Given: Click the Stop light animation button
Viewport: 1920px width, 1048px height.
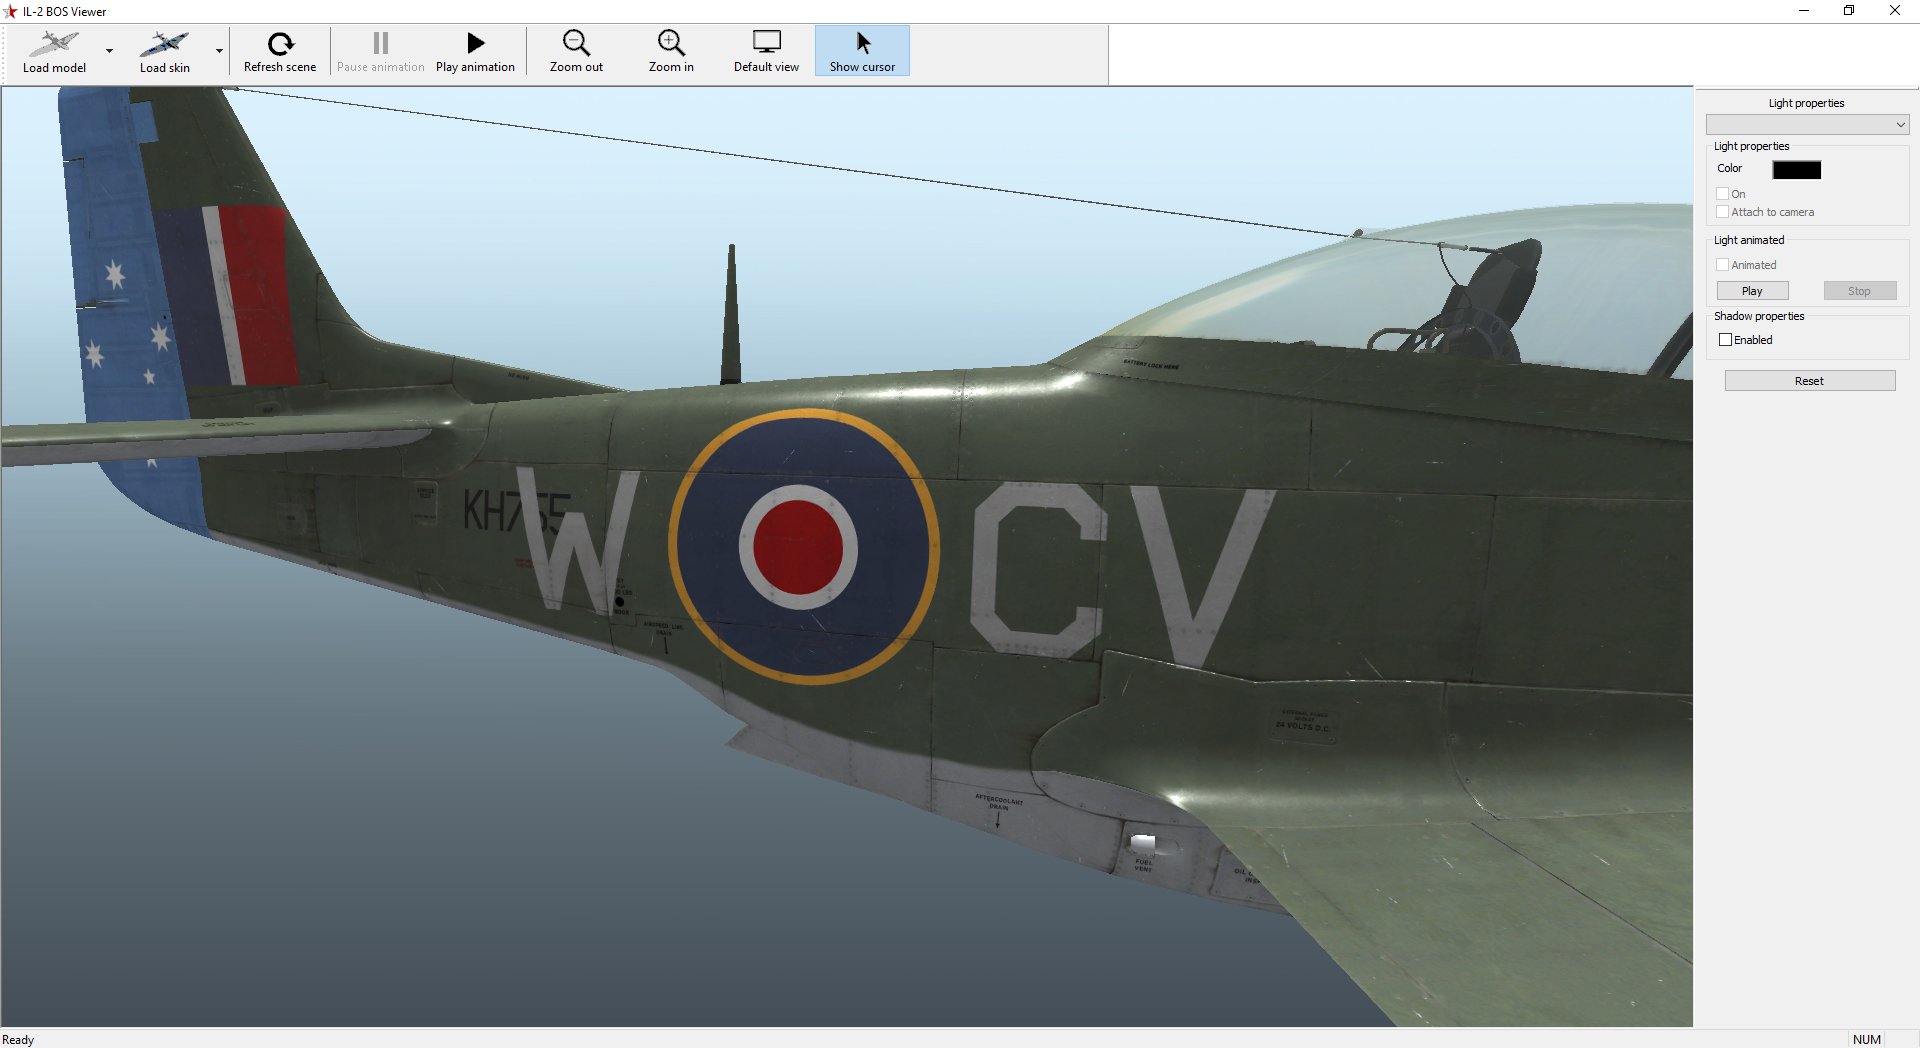Looking at the screenshot, I should 1859,291.
